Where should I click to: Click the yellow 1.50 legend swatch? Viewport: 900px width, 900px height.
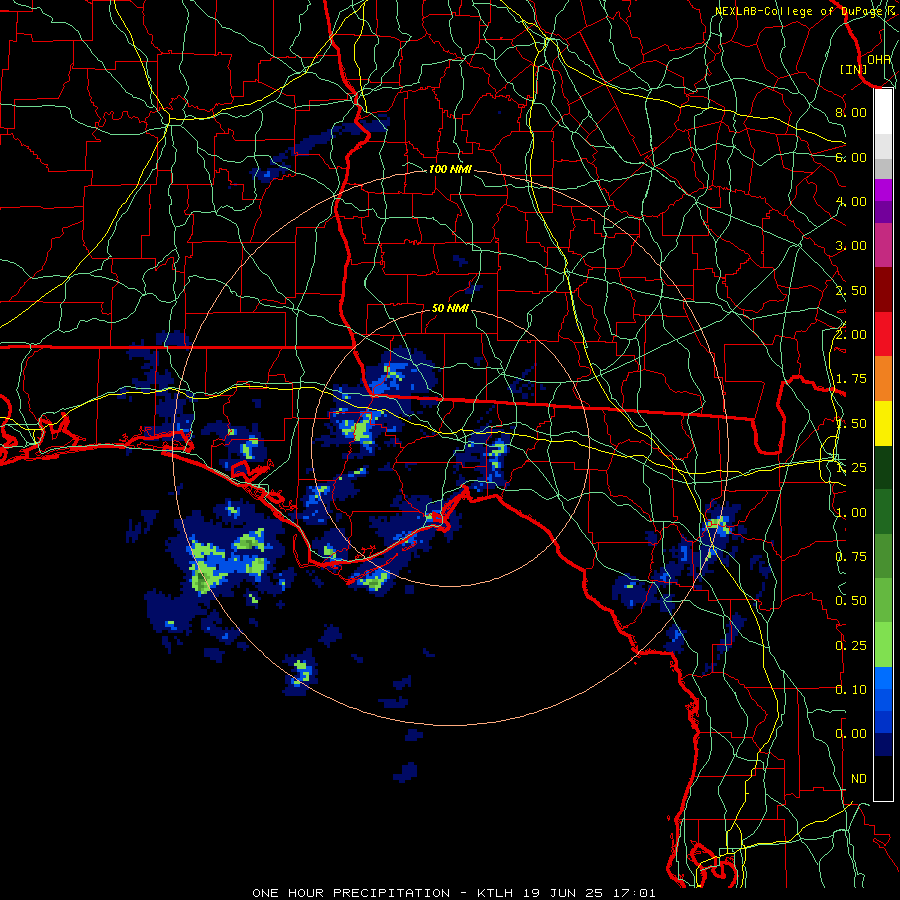click(883, 423)
